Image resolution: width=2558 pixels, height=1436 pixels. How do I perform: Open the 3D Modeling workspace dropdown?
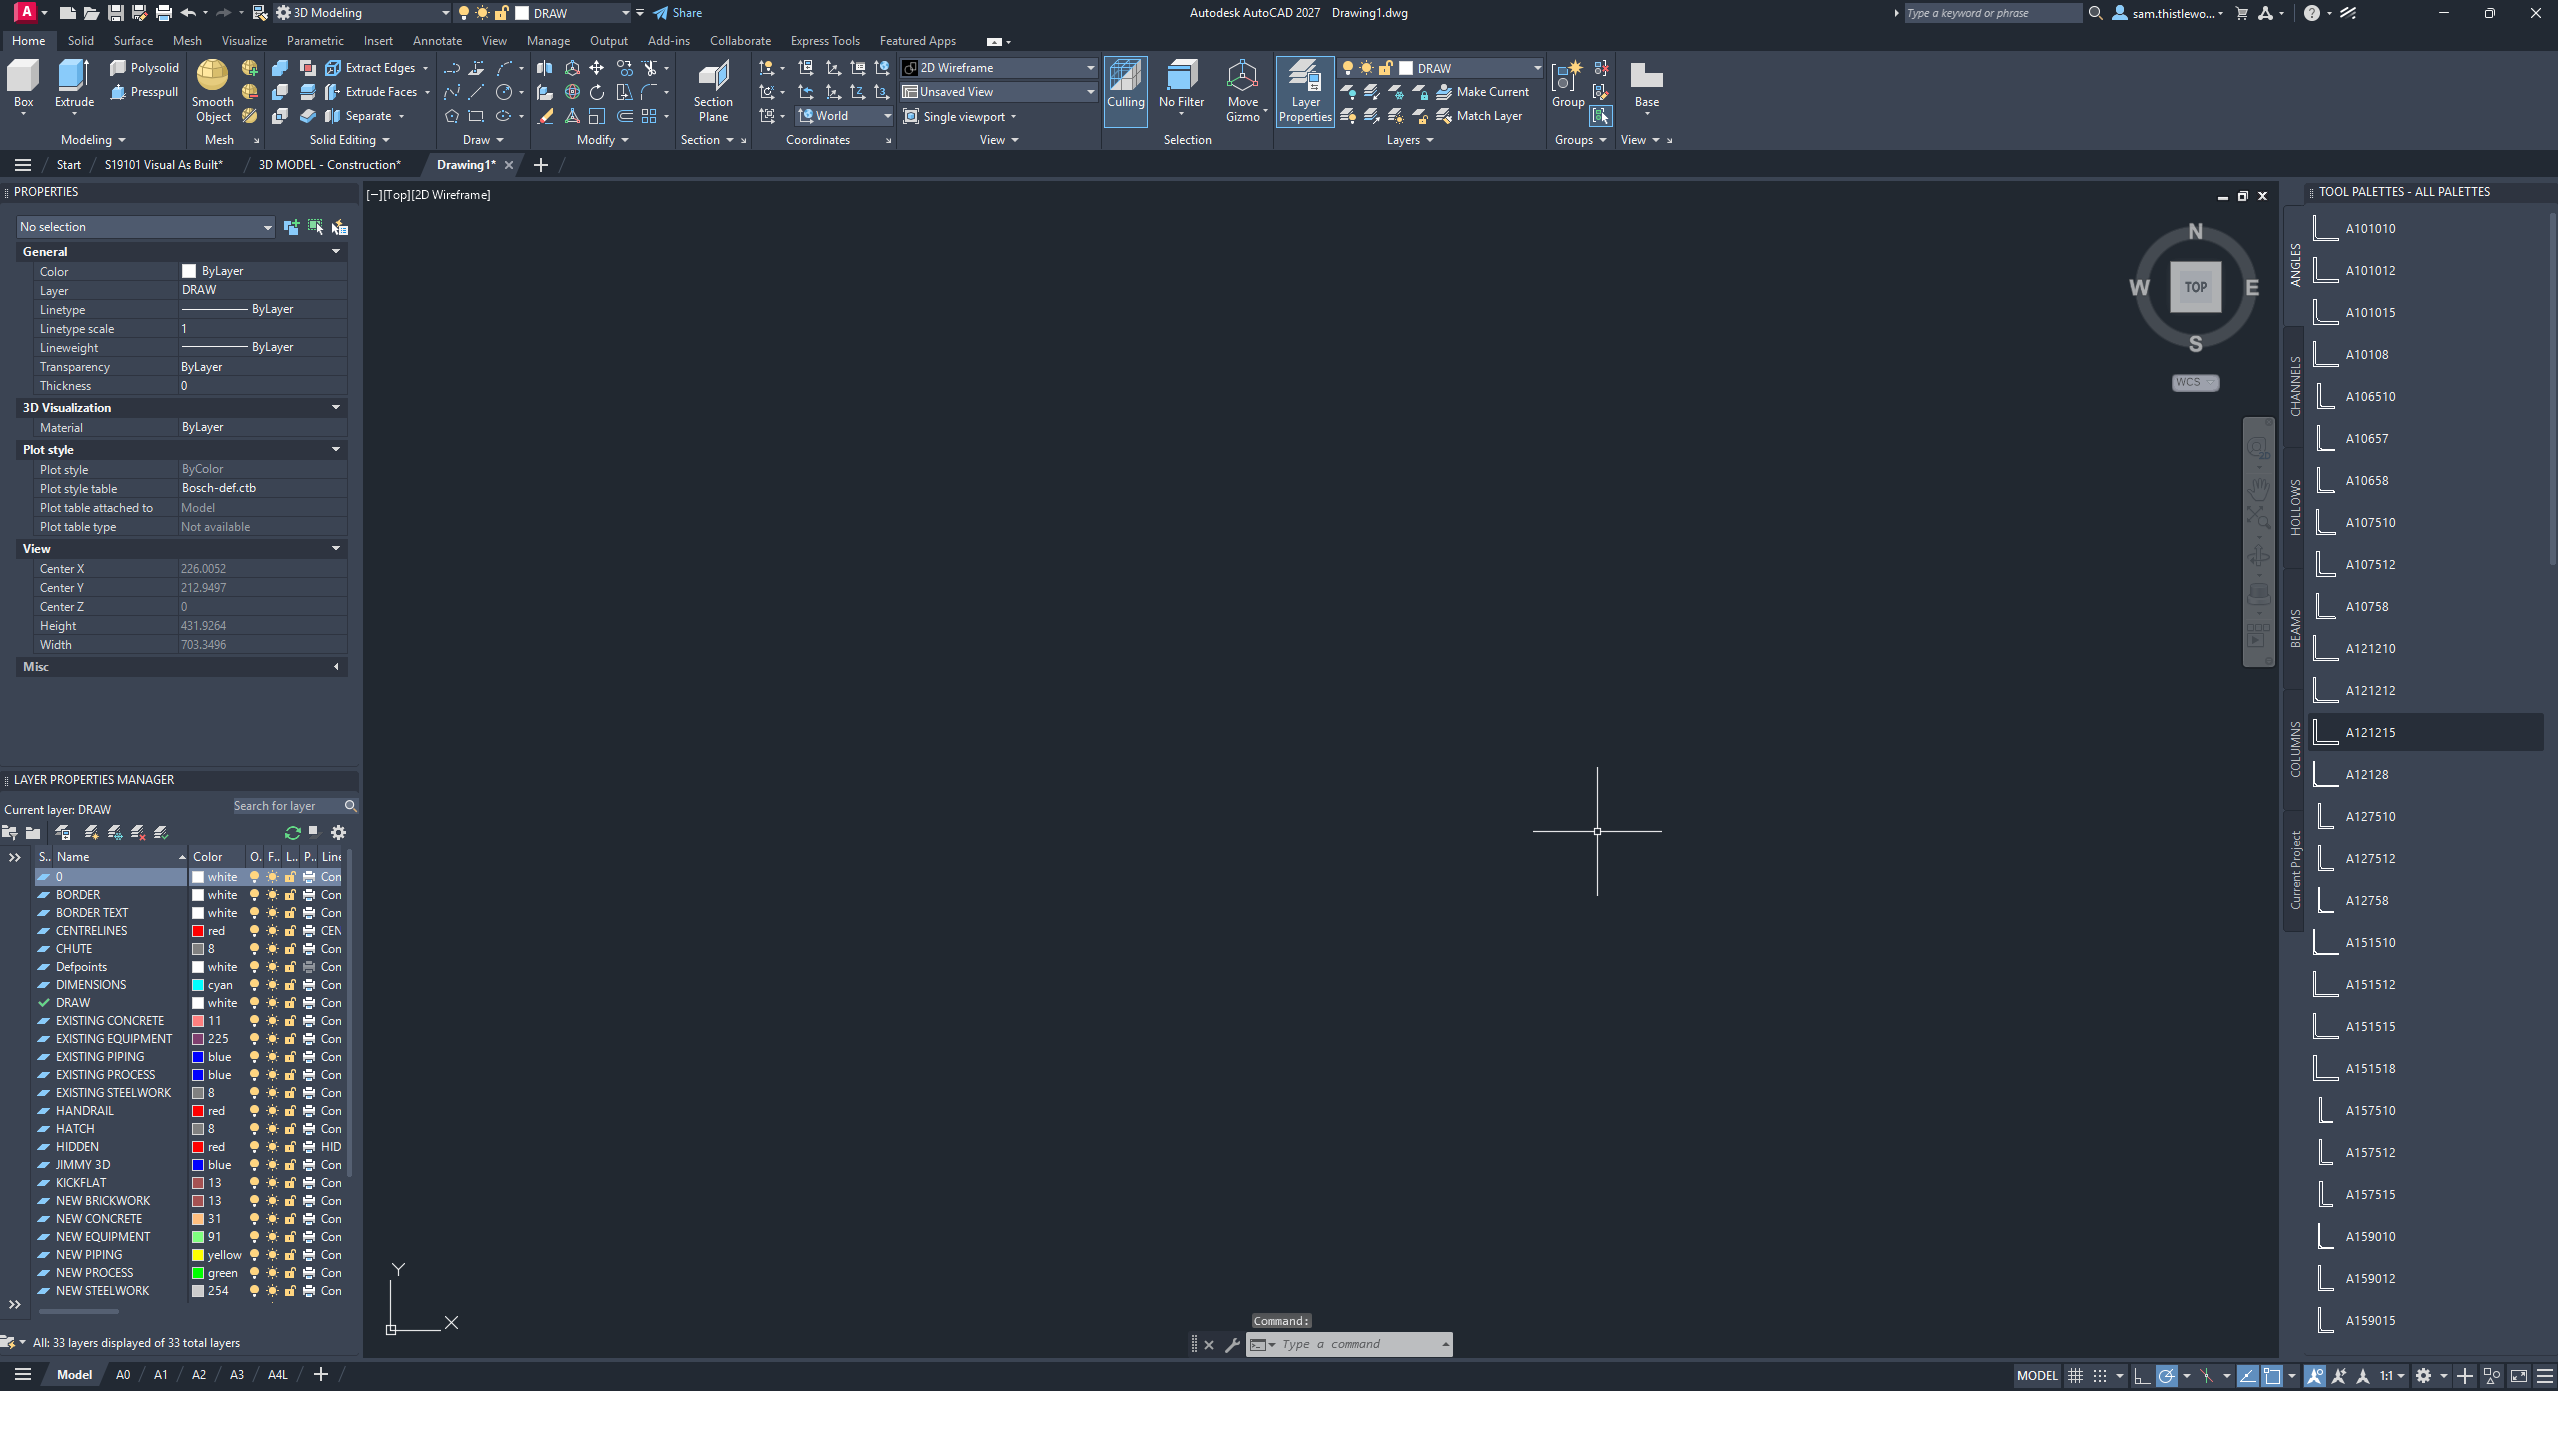tap(363, 13)
